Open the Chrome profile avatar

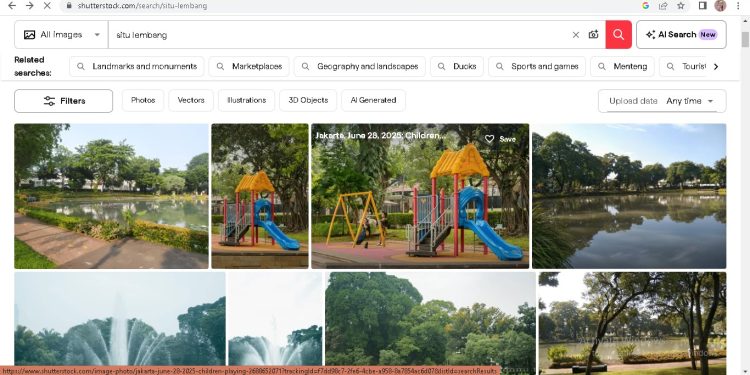[720, 6]
